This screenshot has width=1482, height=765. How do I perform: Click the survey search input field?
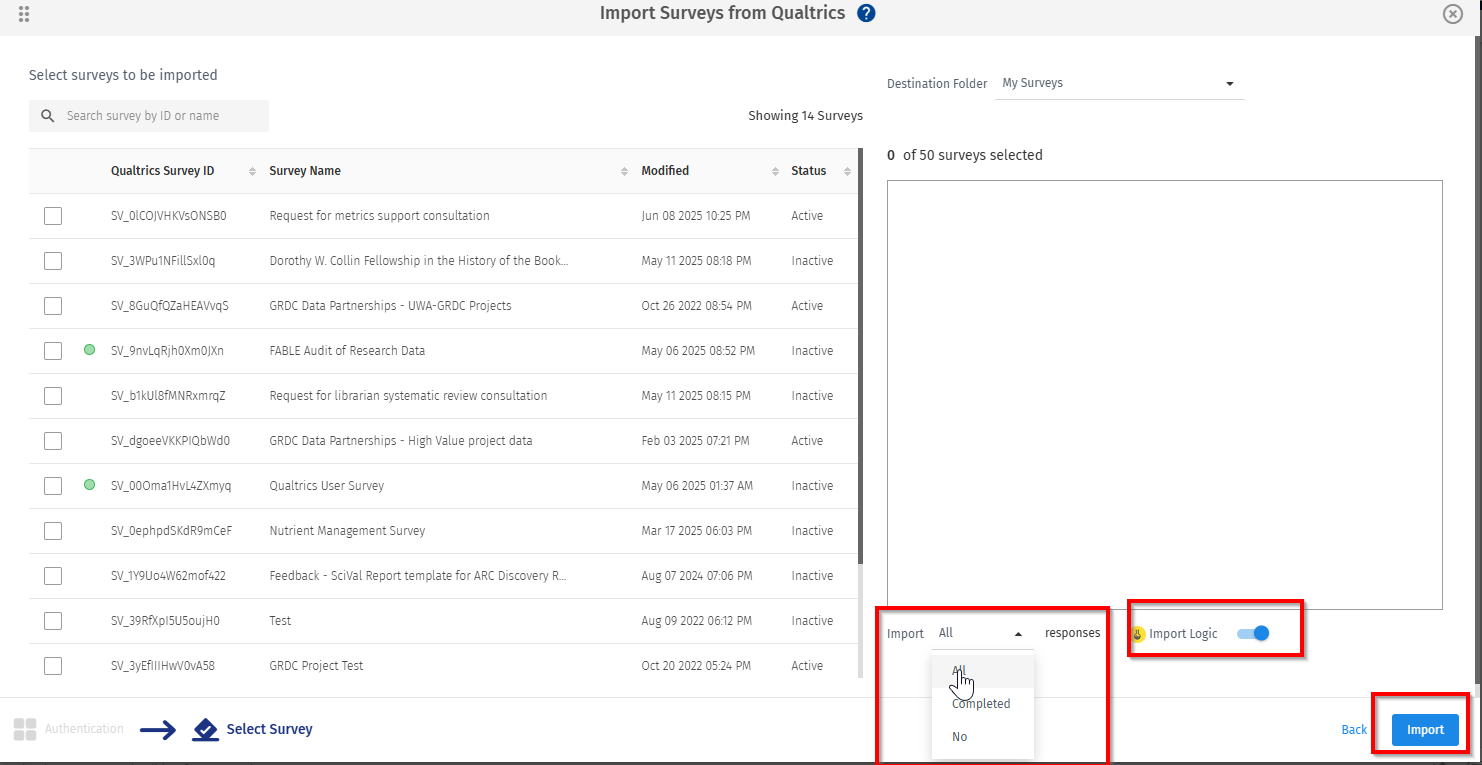tap(160, 116)
